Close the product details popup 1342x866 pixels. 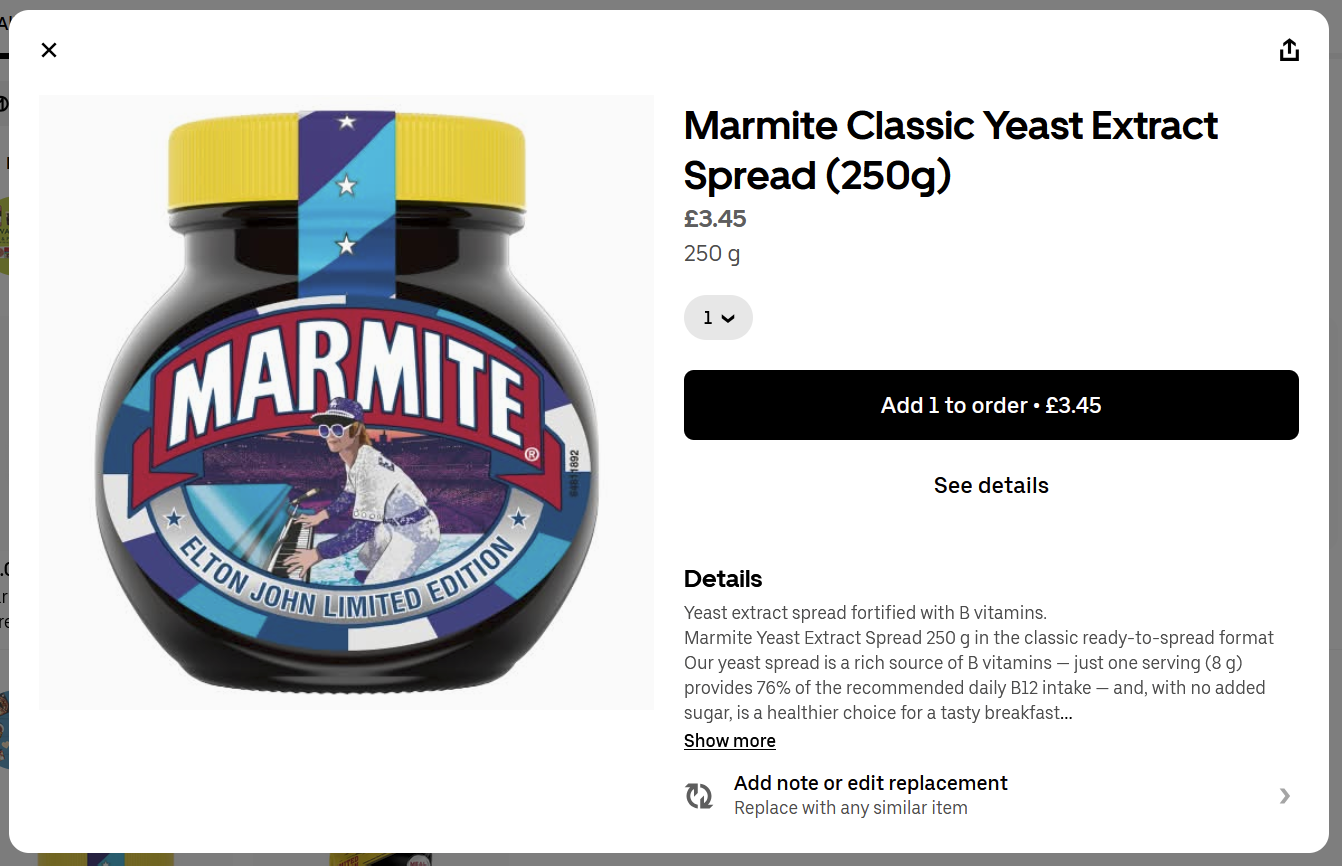point(49,50)
